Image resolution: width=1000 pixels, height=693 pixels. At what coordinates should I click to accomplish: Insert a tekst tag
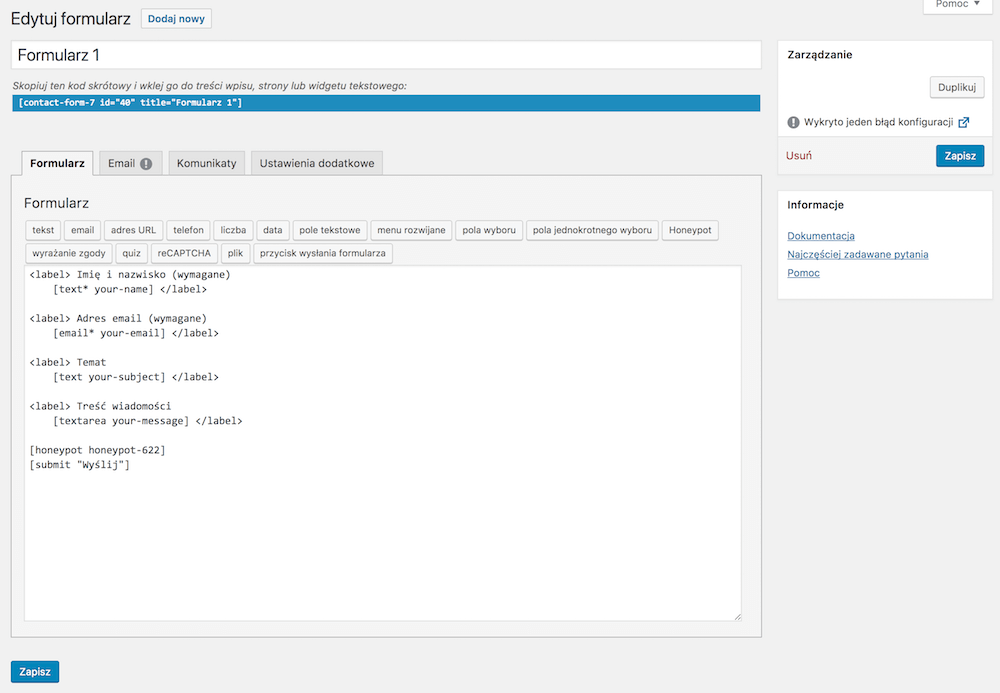click(43, 230)
